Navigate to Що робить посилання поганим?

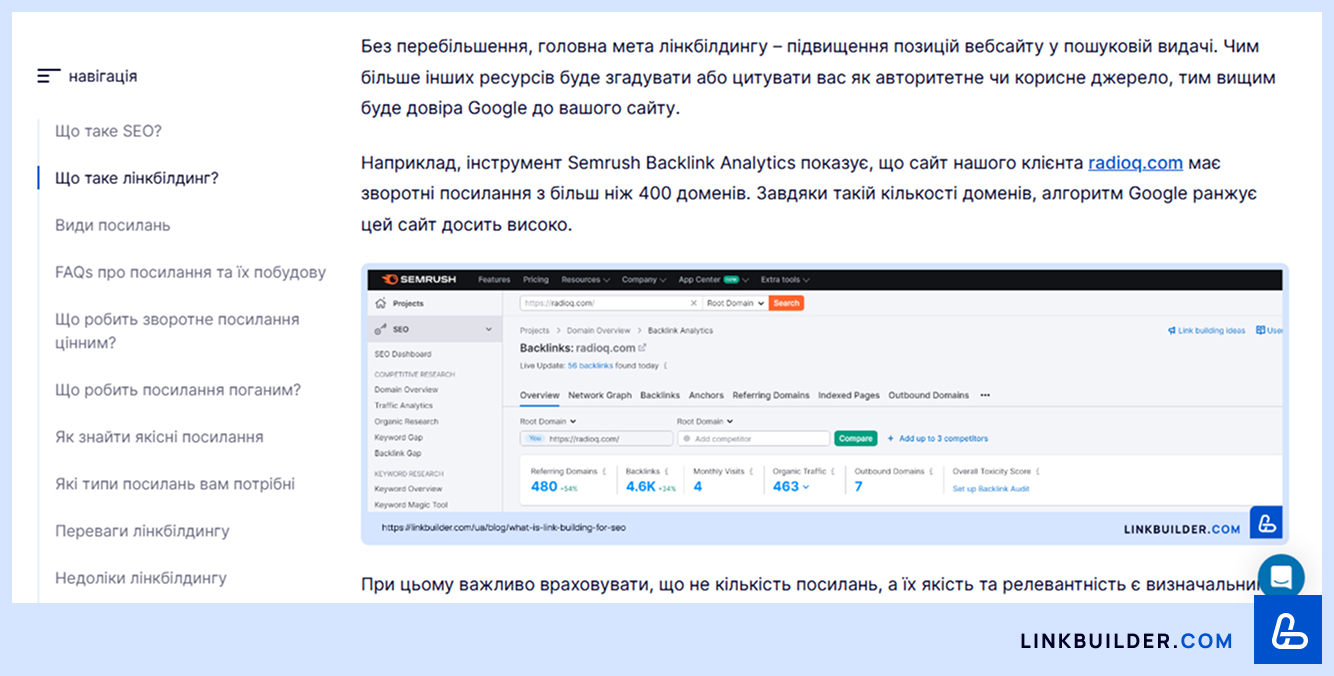pos(178,390)
